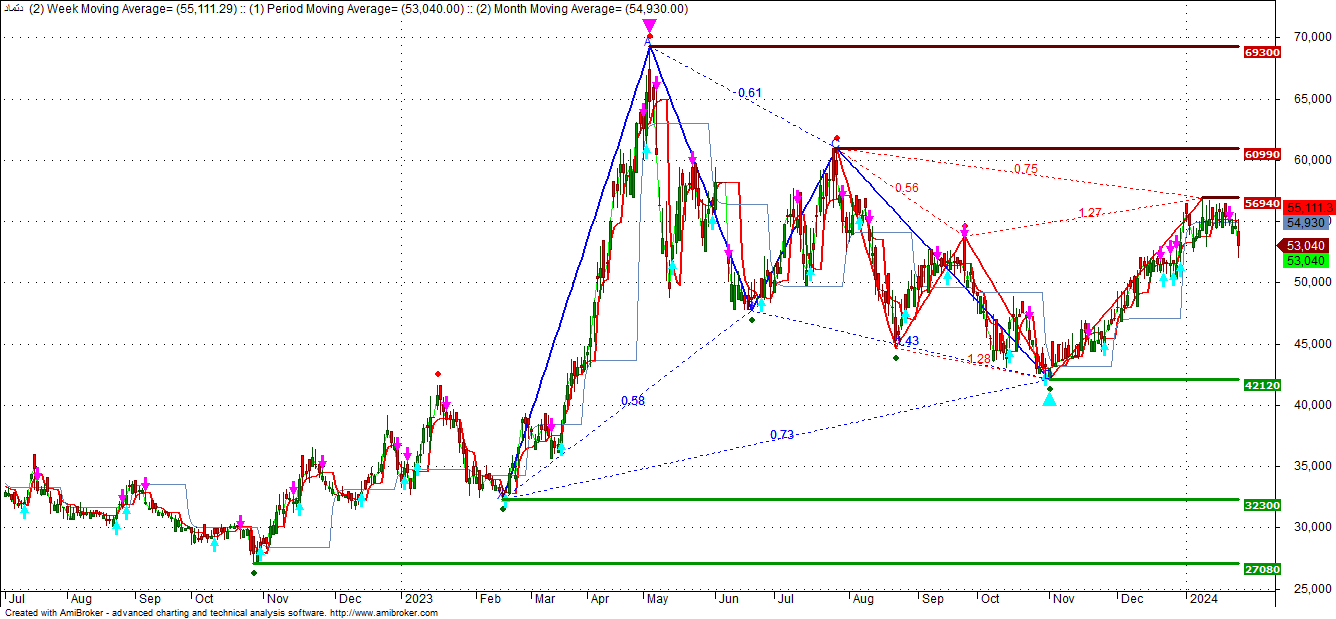Select the 0.75 red ratio label

(x=1025, y=169)
